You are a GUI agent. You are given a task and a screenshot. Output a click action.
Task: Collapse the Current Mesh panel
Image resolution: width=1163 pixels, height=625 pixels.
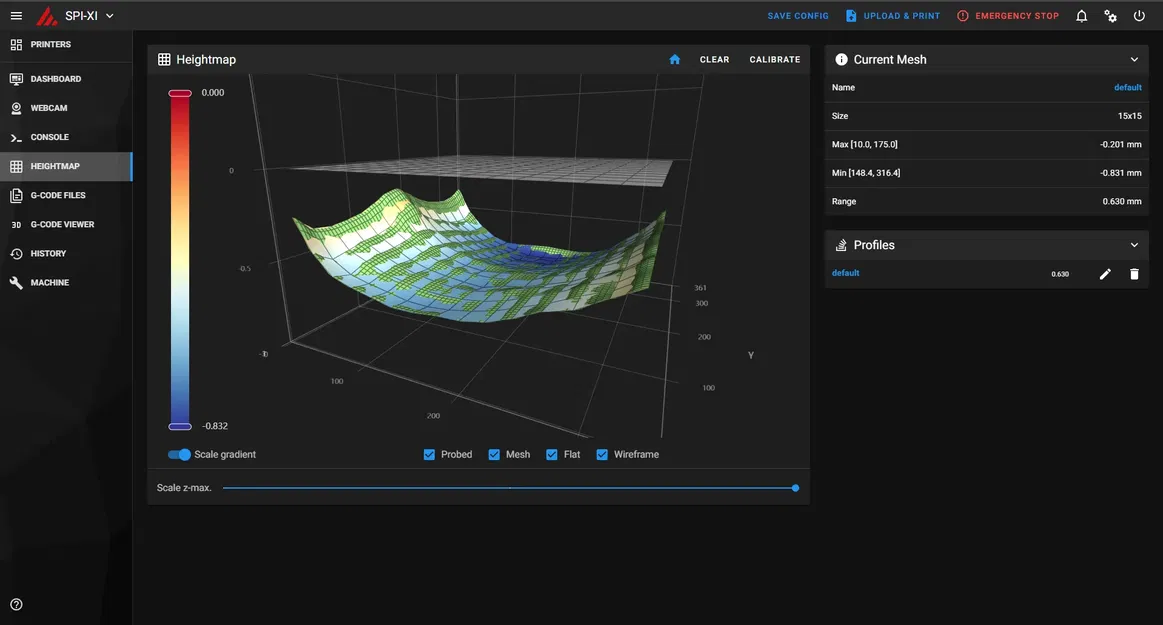pos(1134,58)
